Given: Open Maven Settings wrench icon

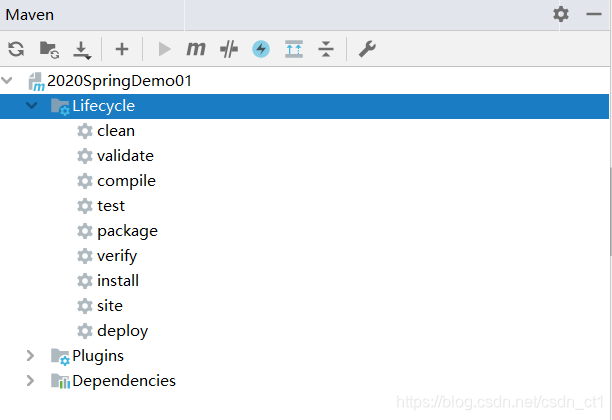Looking at the screenshot, I should [367, 49].
